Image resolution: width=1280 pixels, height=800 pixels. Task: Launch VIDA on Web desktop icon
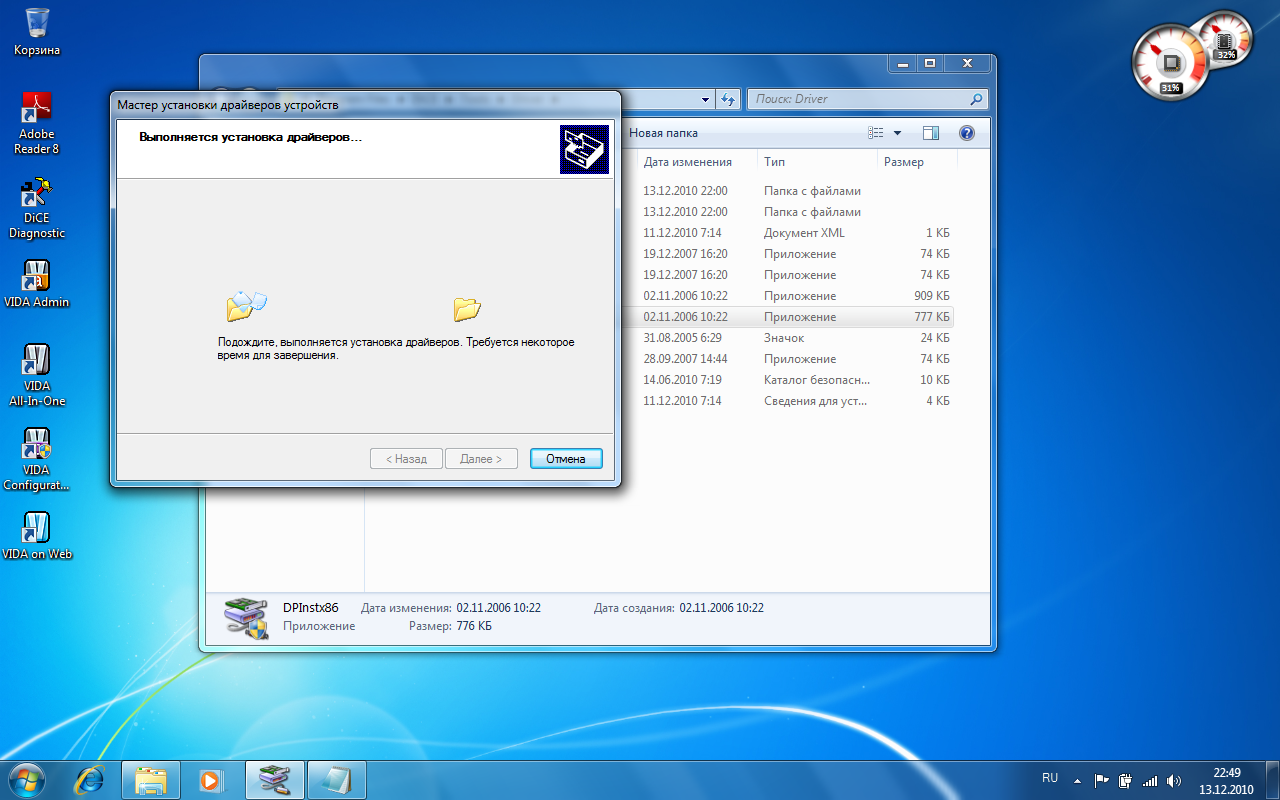tap(37, 536)
